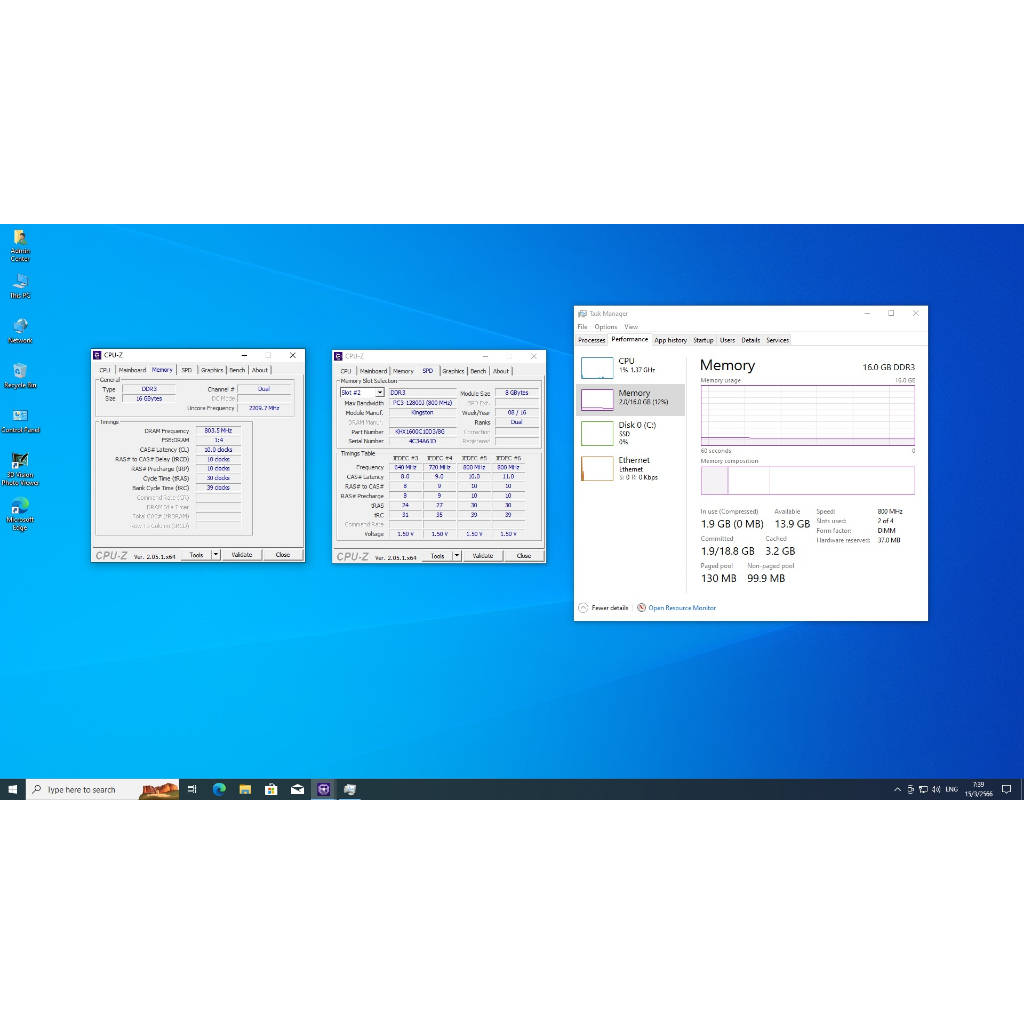Open the This PC desktop icon
1024x1024 pixels.
point(20,283)
